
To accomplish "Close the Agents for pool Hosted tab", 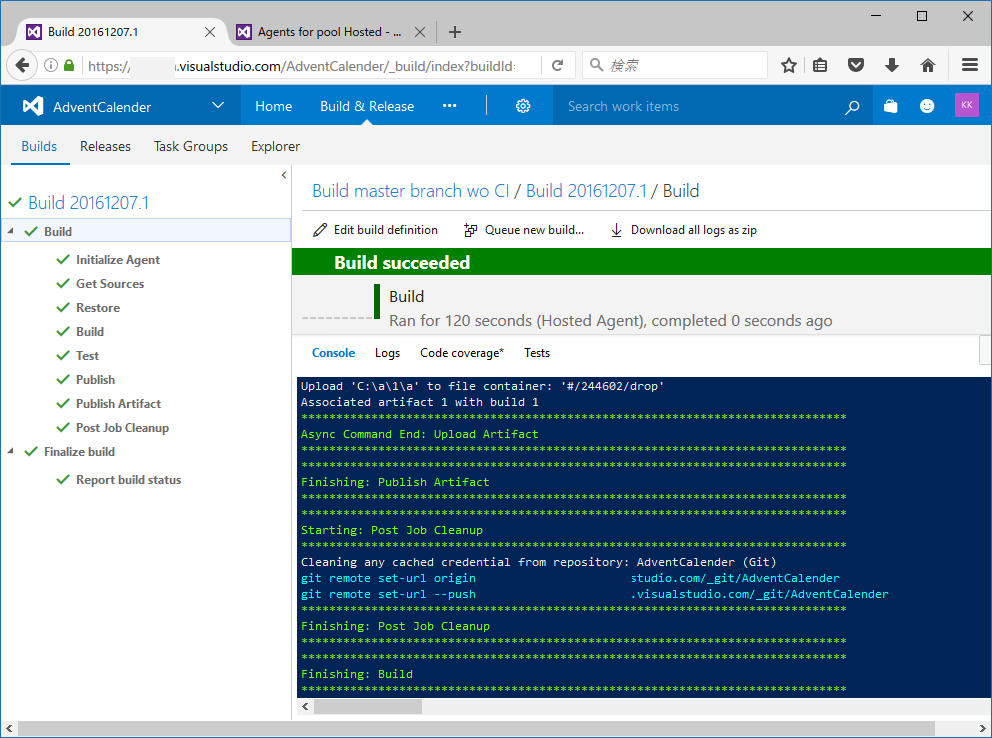I will [419, 32].
